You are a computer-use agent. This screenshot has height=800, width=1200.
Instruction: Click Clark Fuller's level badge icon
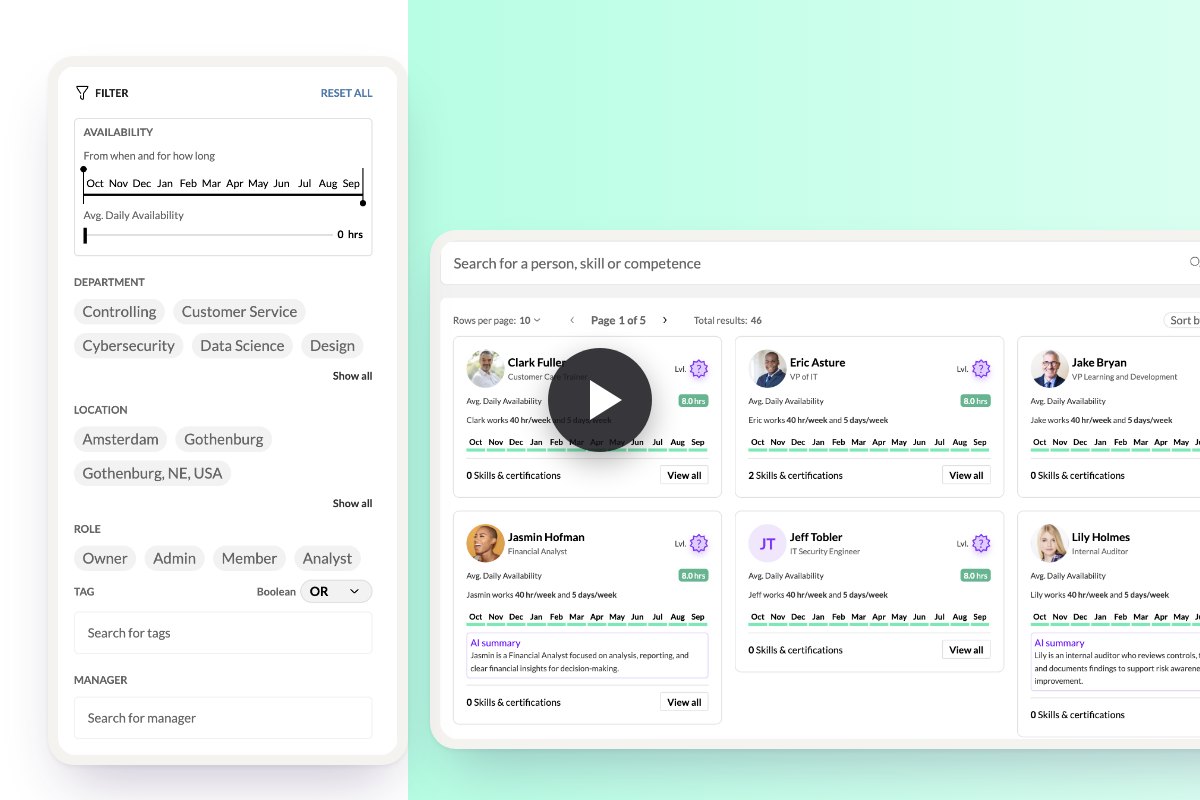pyautogui.click(x=699, y=369)
